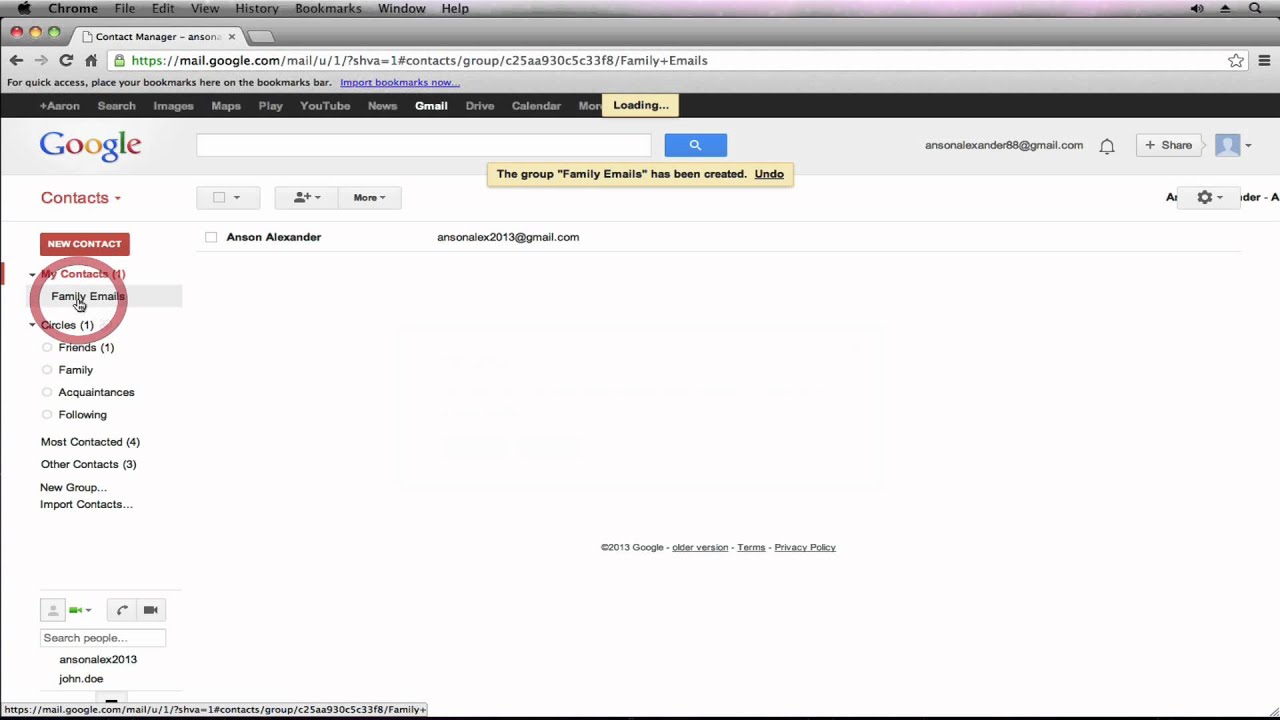Open the Privacy Policy link
Screen dimensions: 1280x720
[x=805, y=547]
